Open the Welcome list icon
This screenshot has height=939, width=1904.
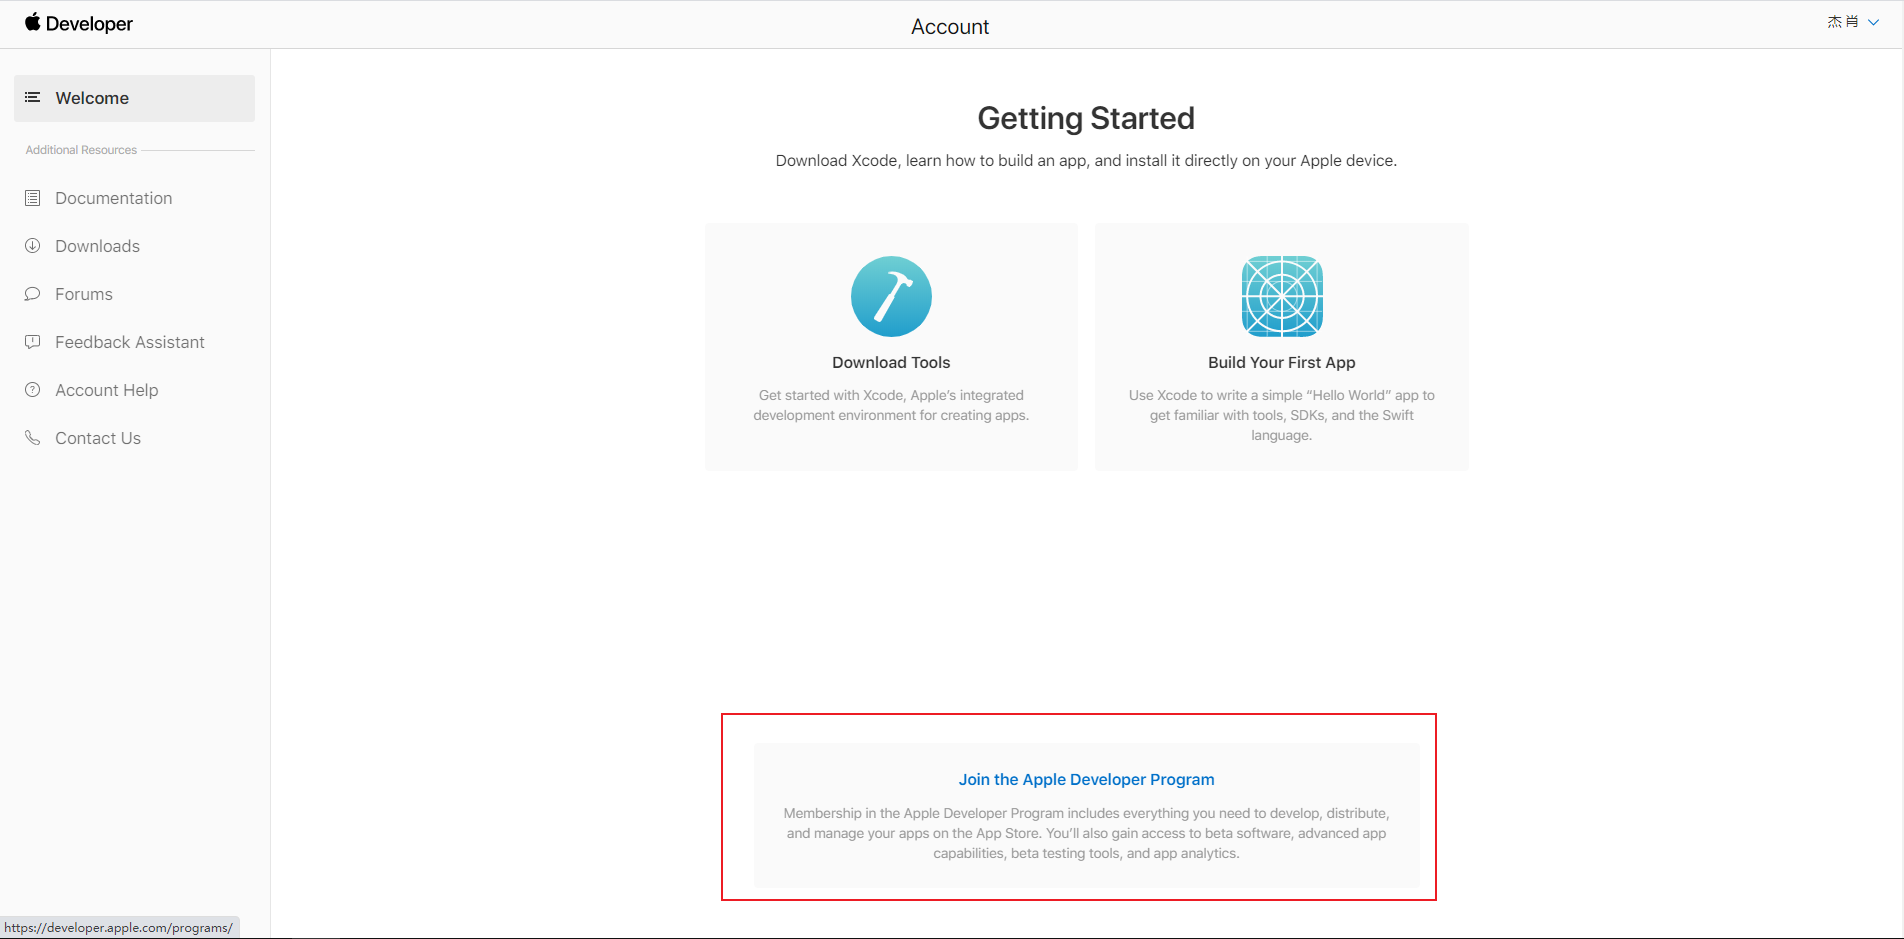click(32, 97)
